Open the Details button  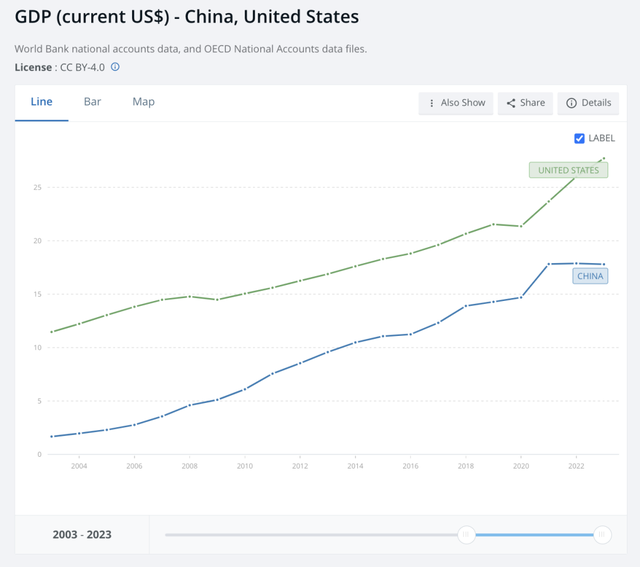pyautogui.click(x=588, y=103)
